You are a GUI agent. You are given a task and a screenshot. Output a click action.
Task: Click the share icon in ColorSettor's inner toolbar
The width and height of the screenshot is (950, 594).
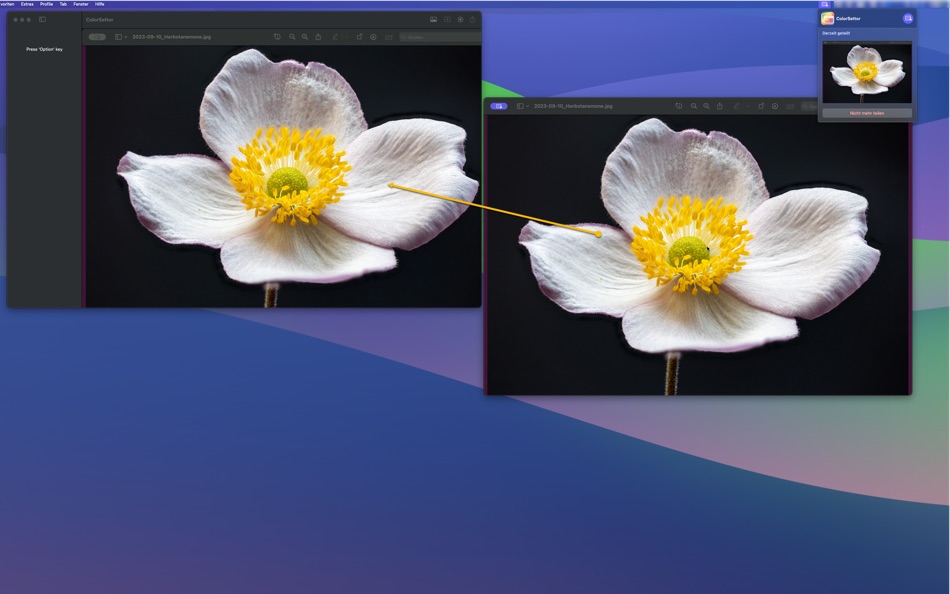point(318,37)
